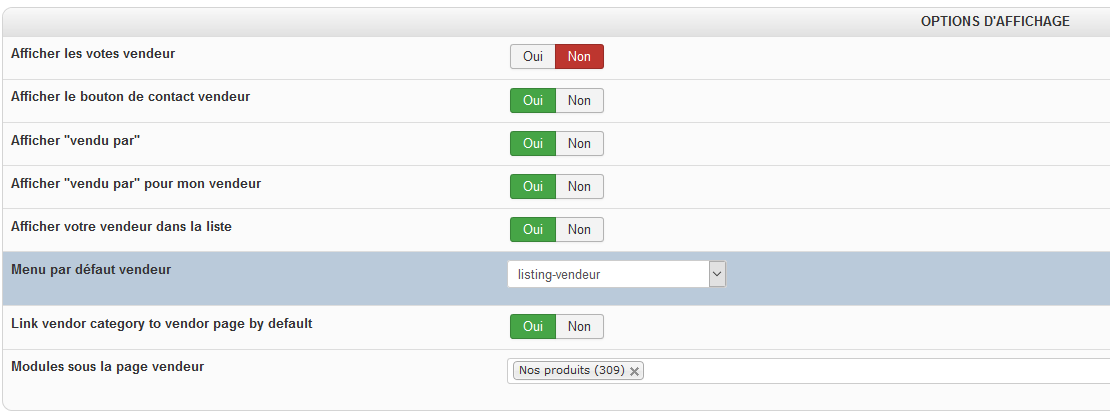Click the Modules sous la page vendeur label
This screenshot has width=1110, height=416.
click(x=107, y=367)
